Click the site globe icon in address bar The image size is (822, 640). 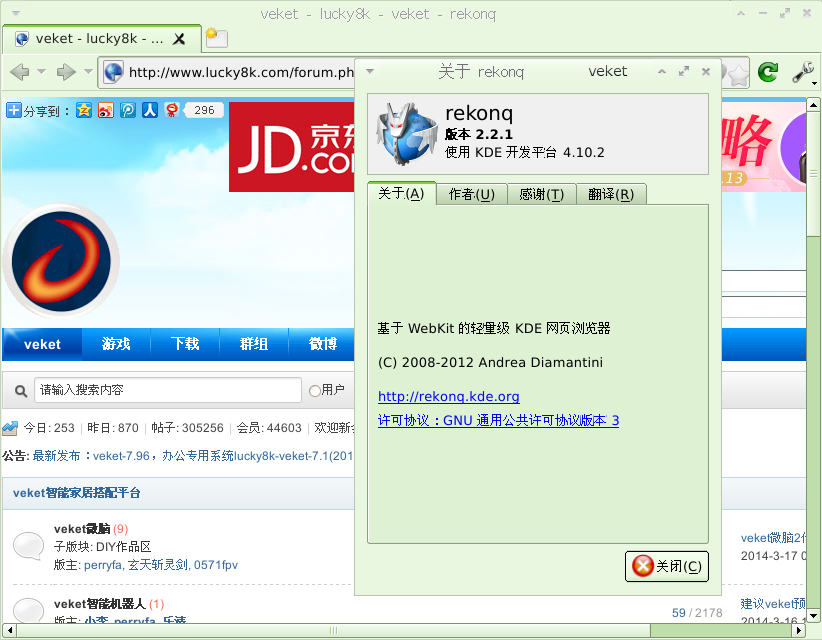(113, 72)
